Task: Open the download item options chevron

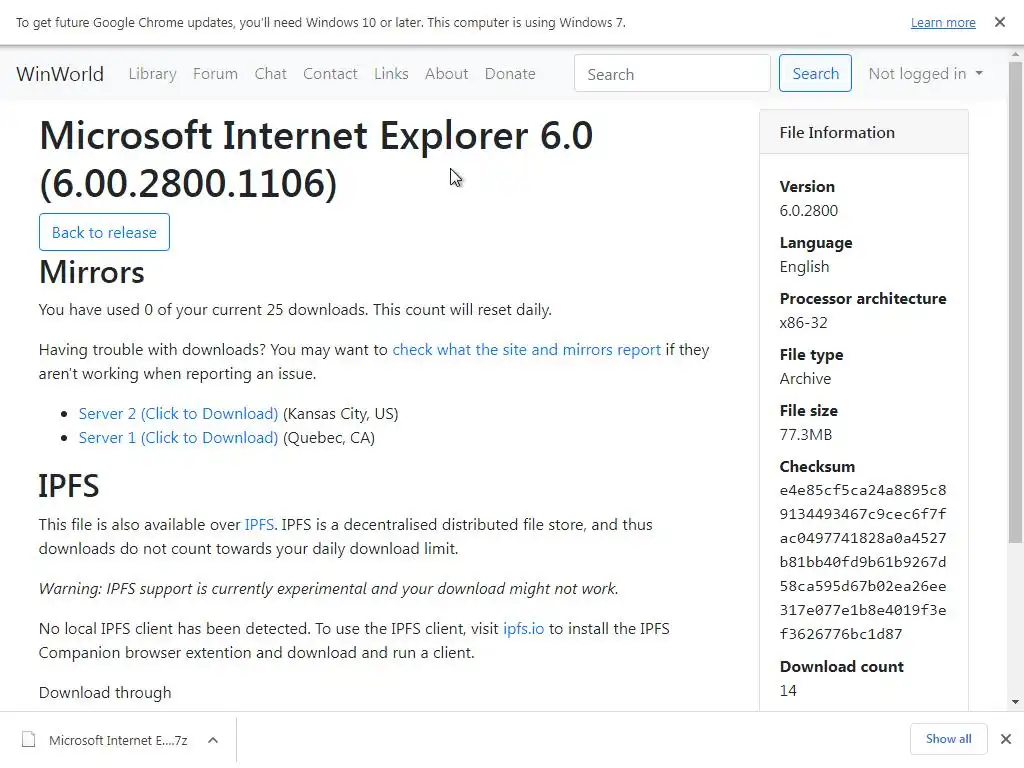Action: (x=213, y=740)
